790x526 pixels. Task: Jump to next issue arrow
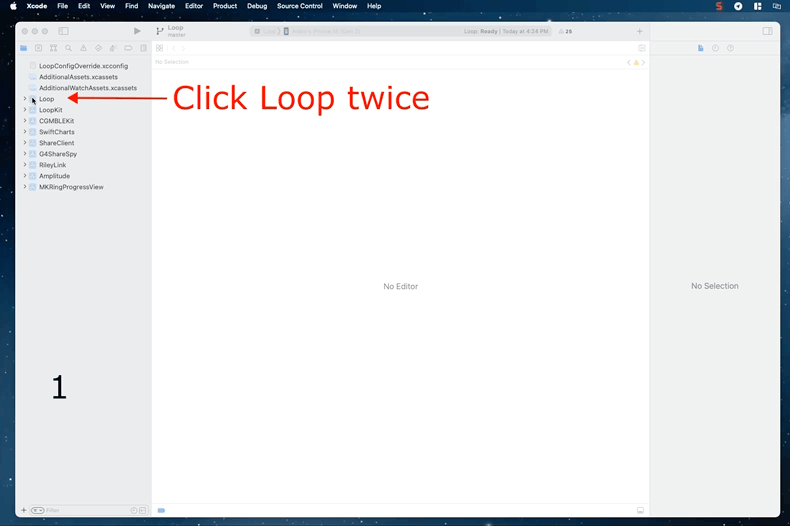coord(643,62)
